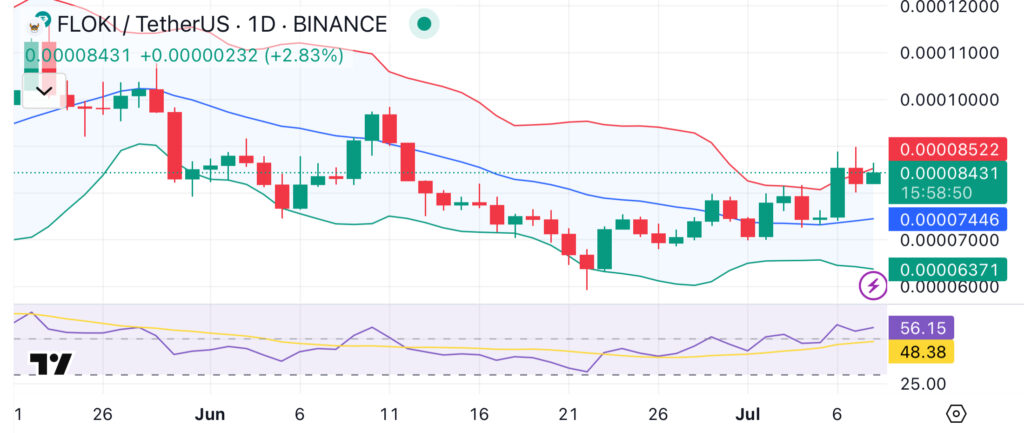Click the 25.00 RSI axis label
Image resolution: width=1024 pixels, height=433 pixels.
click(923, 383)
